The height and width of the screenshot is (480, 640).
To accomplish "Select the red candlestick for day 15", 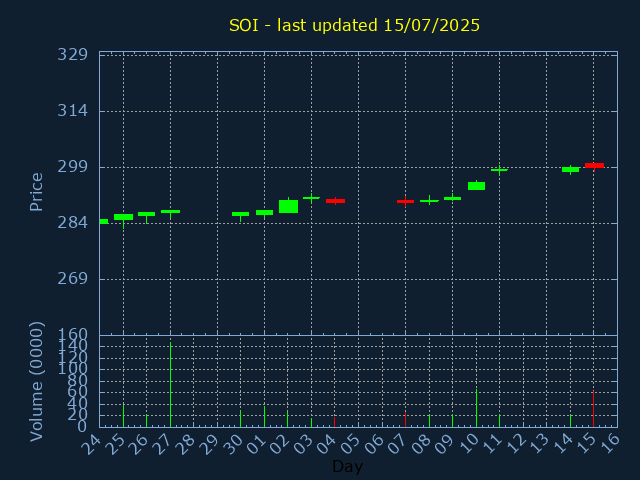I will tap(594, 165).
